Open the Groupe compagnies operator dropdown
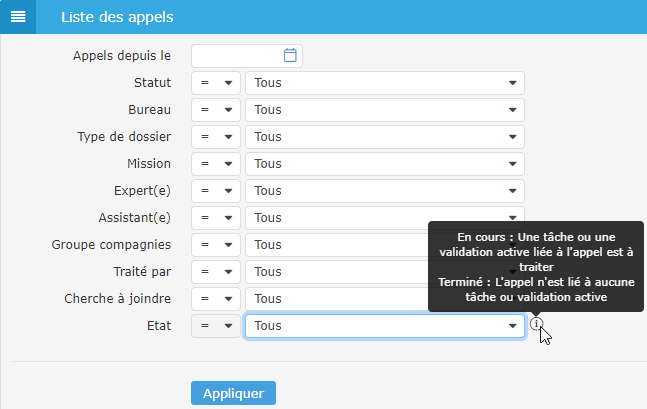647x409 pixels. 215,245
